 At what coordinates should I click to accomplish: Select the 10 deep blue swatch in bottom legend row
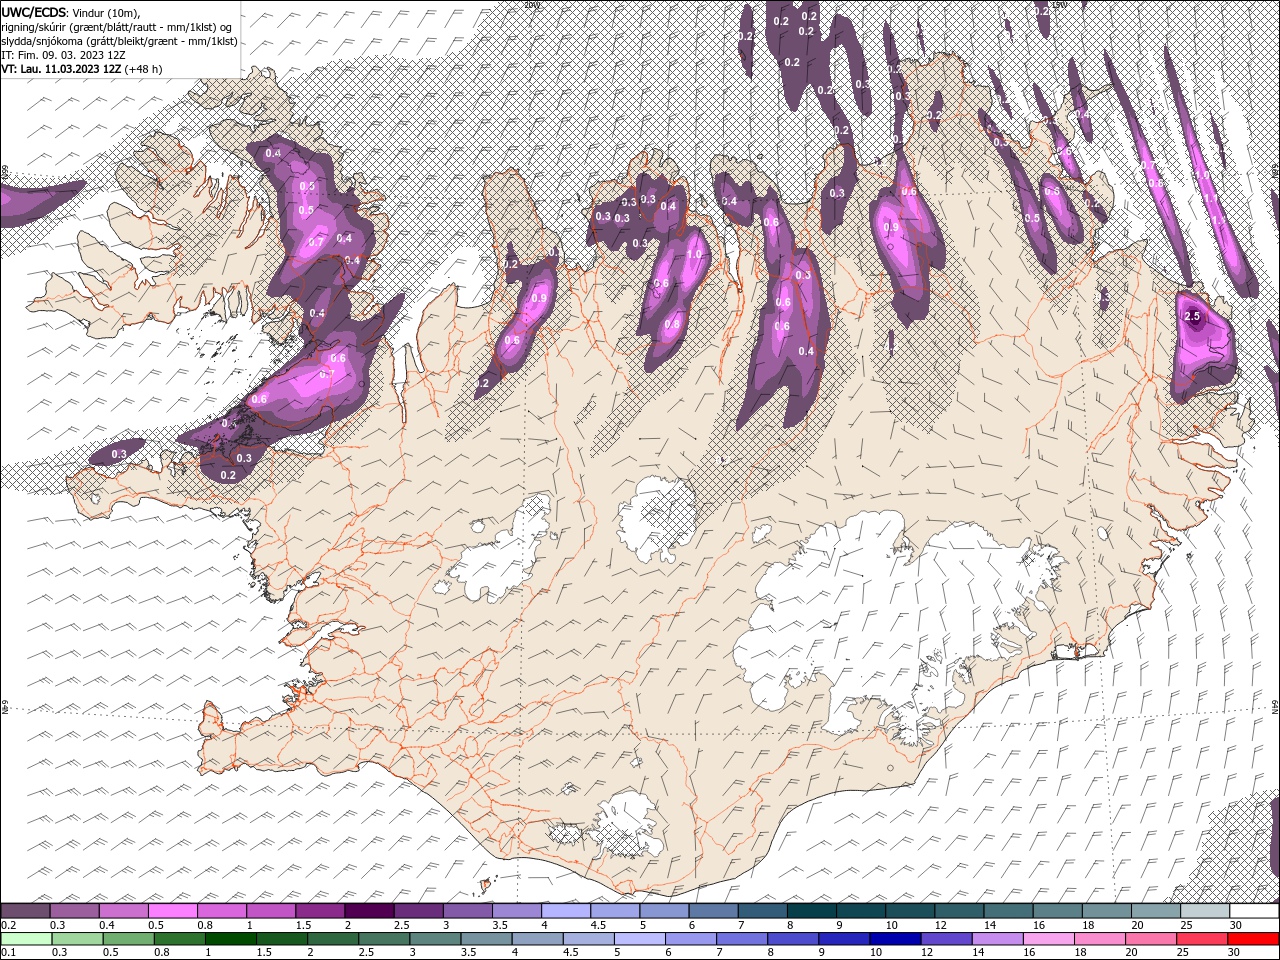pos(896,939)
